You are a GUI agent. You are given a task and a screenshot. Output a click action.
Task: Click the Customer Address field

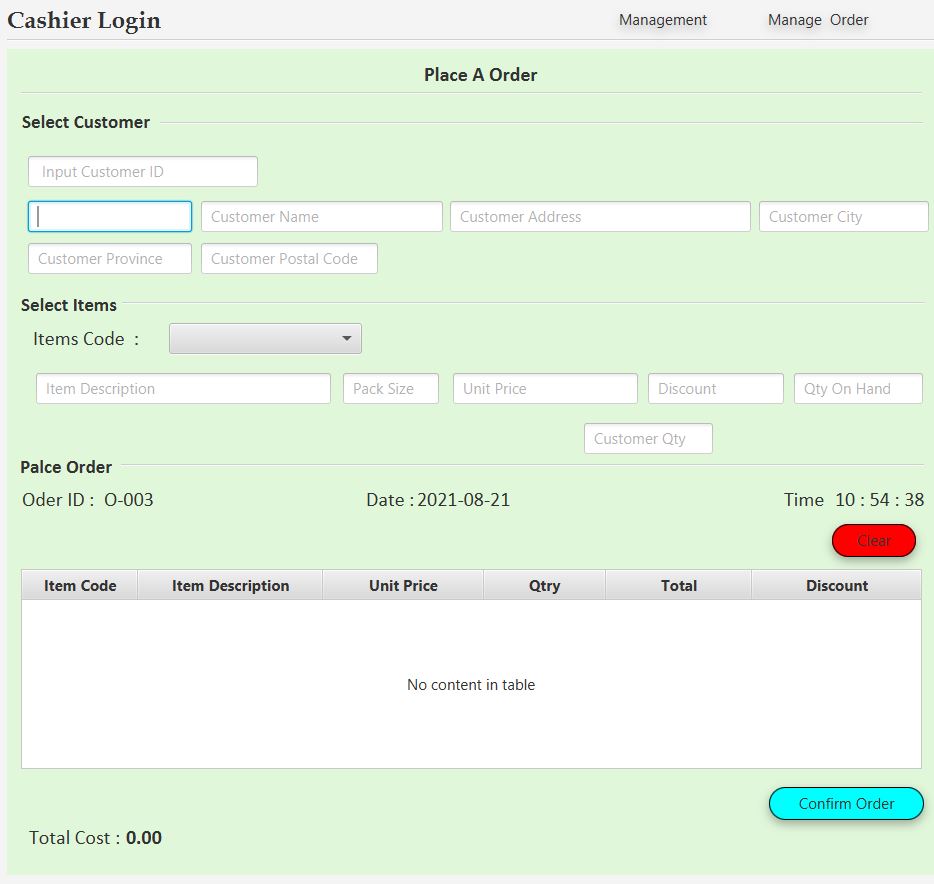600,216
